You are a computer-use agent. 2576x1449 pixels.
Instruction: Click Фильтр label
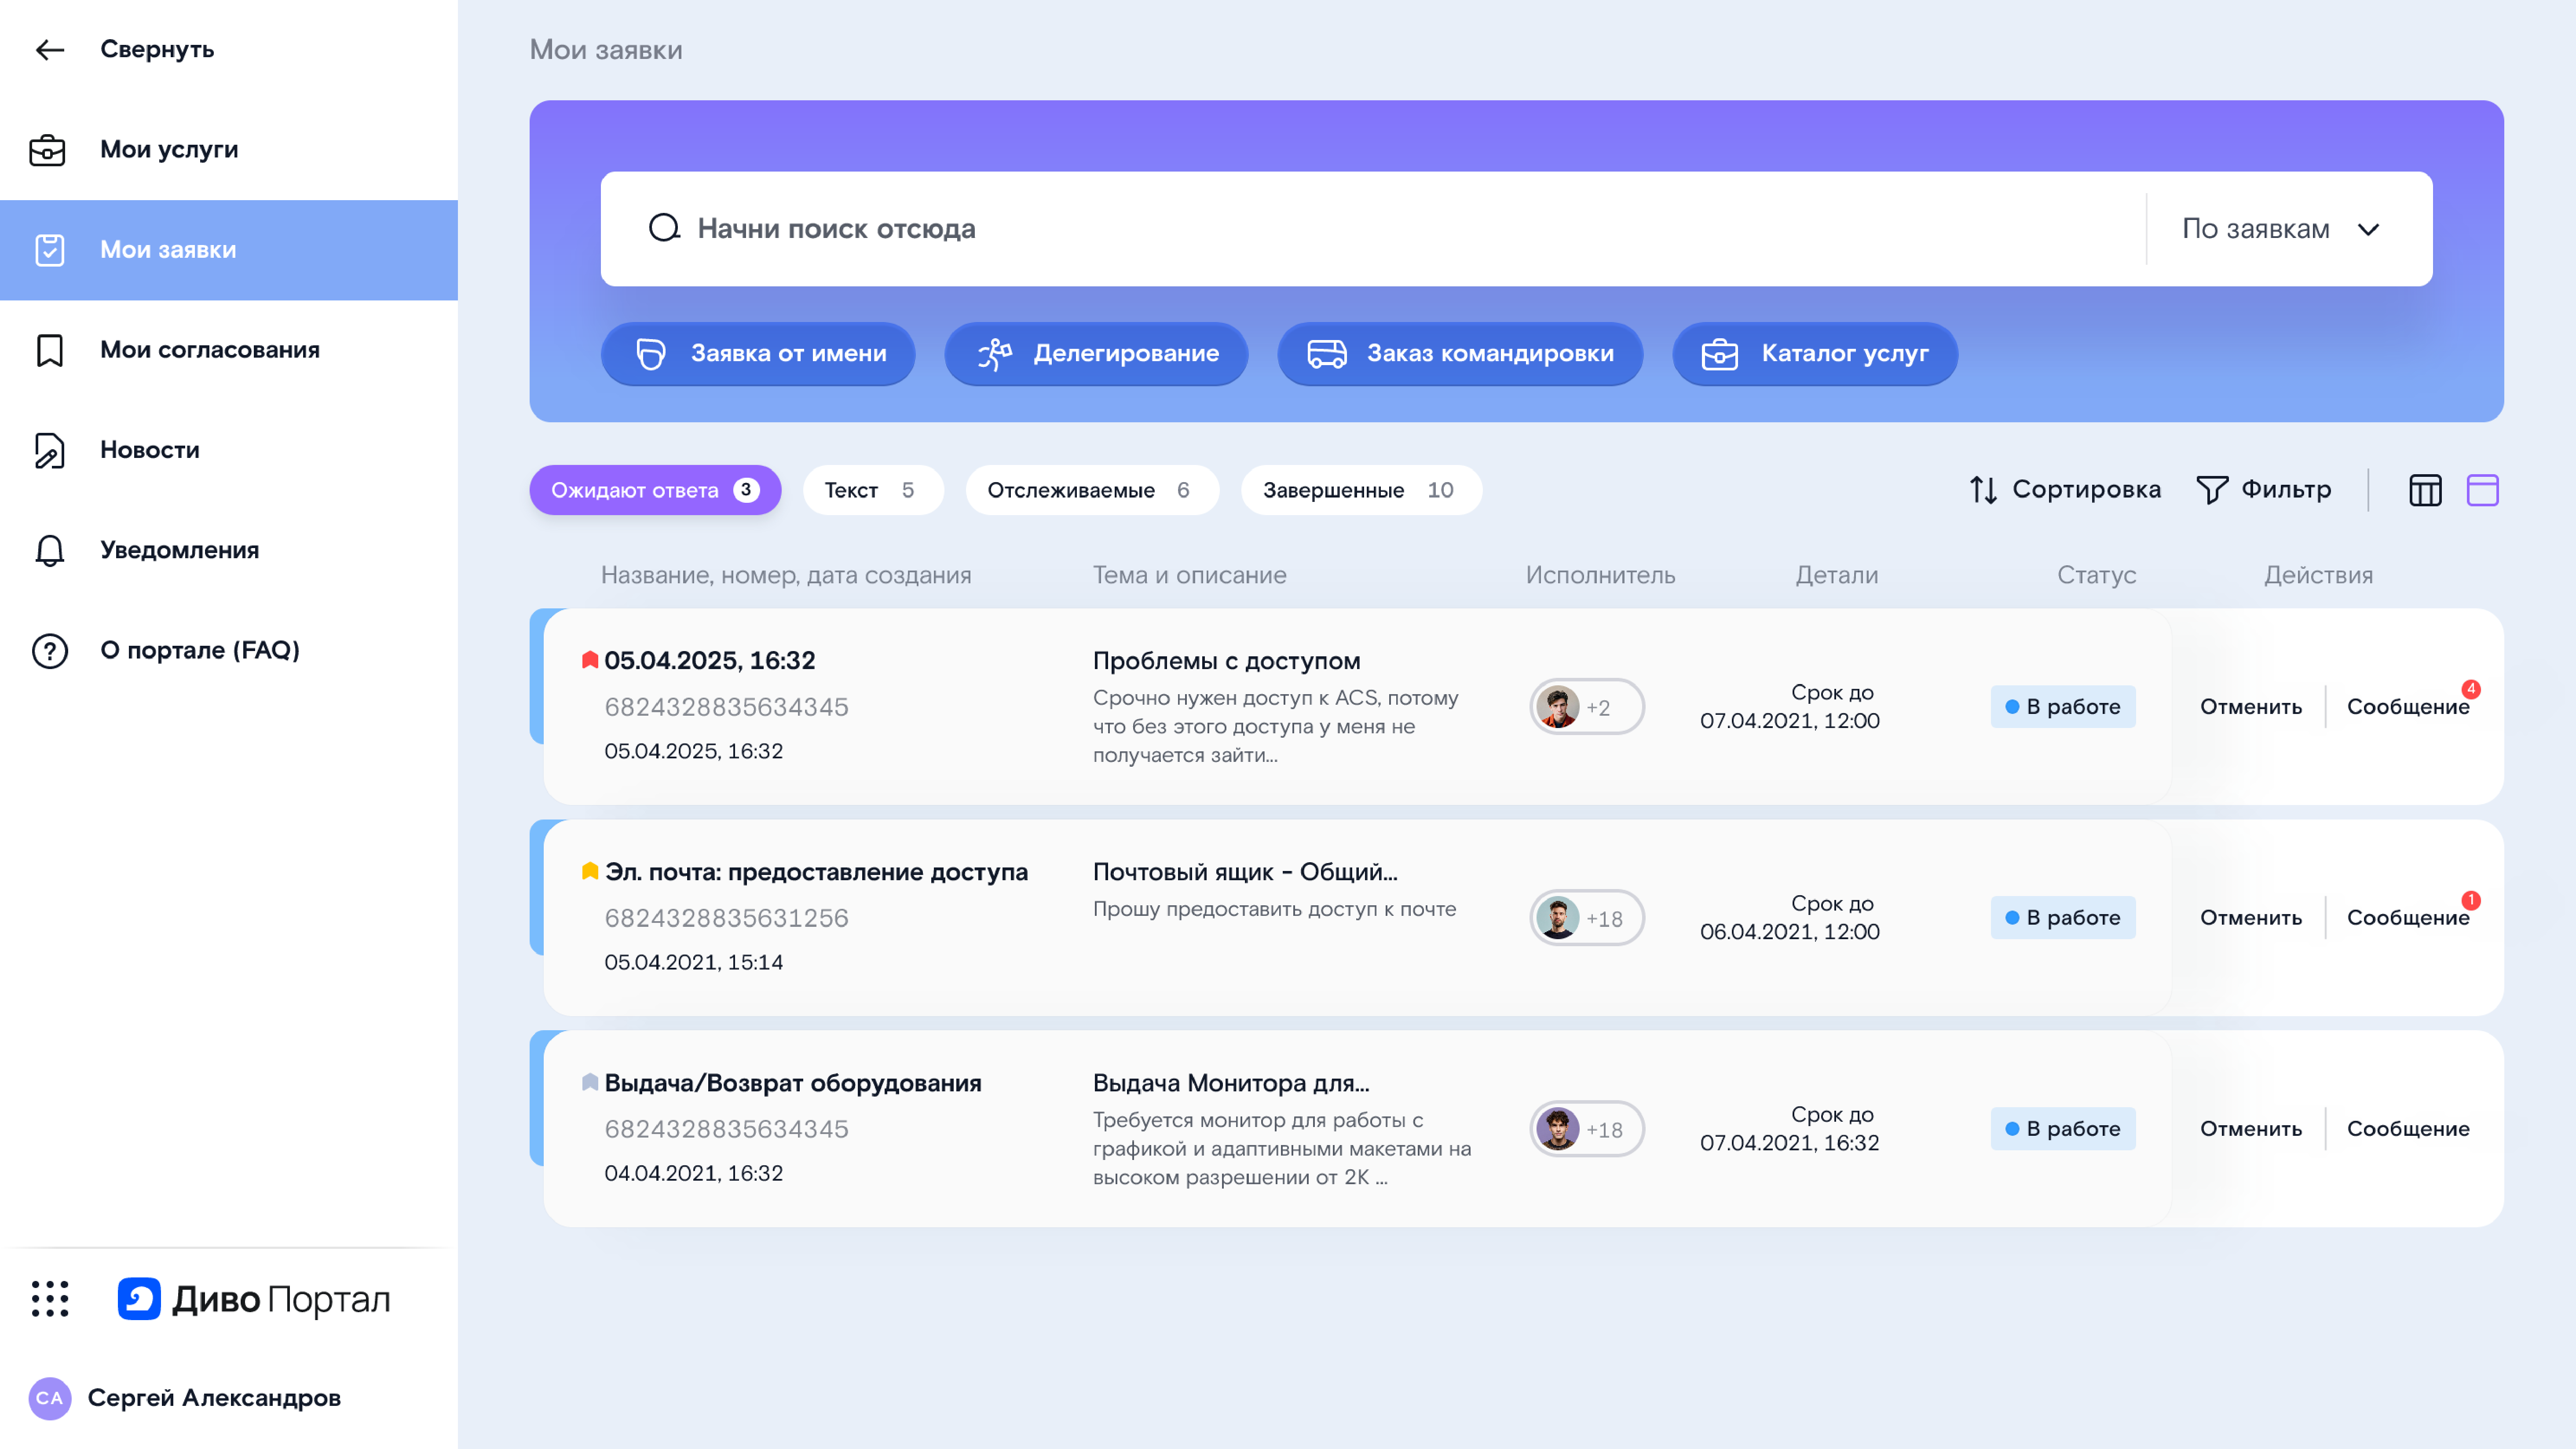2286,490
